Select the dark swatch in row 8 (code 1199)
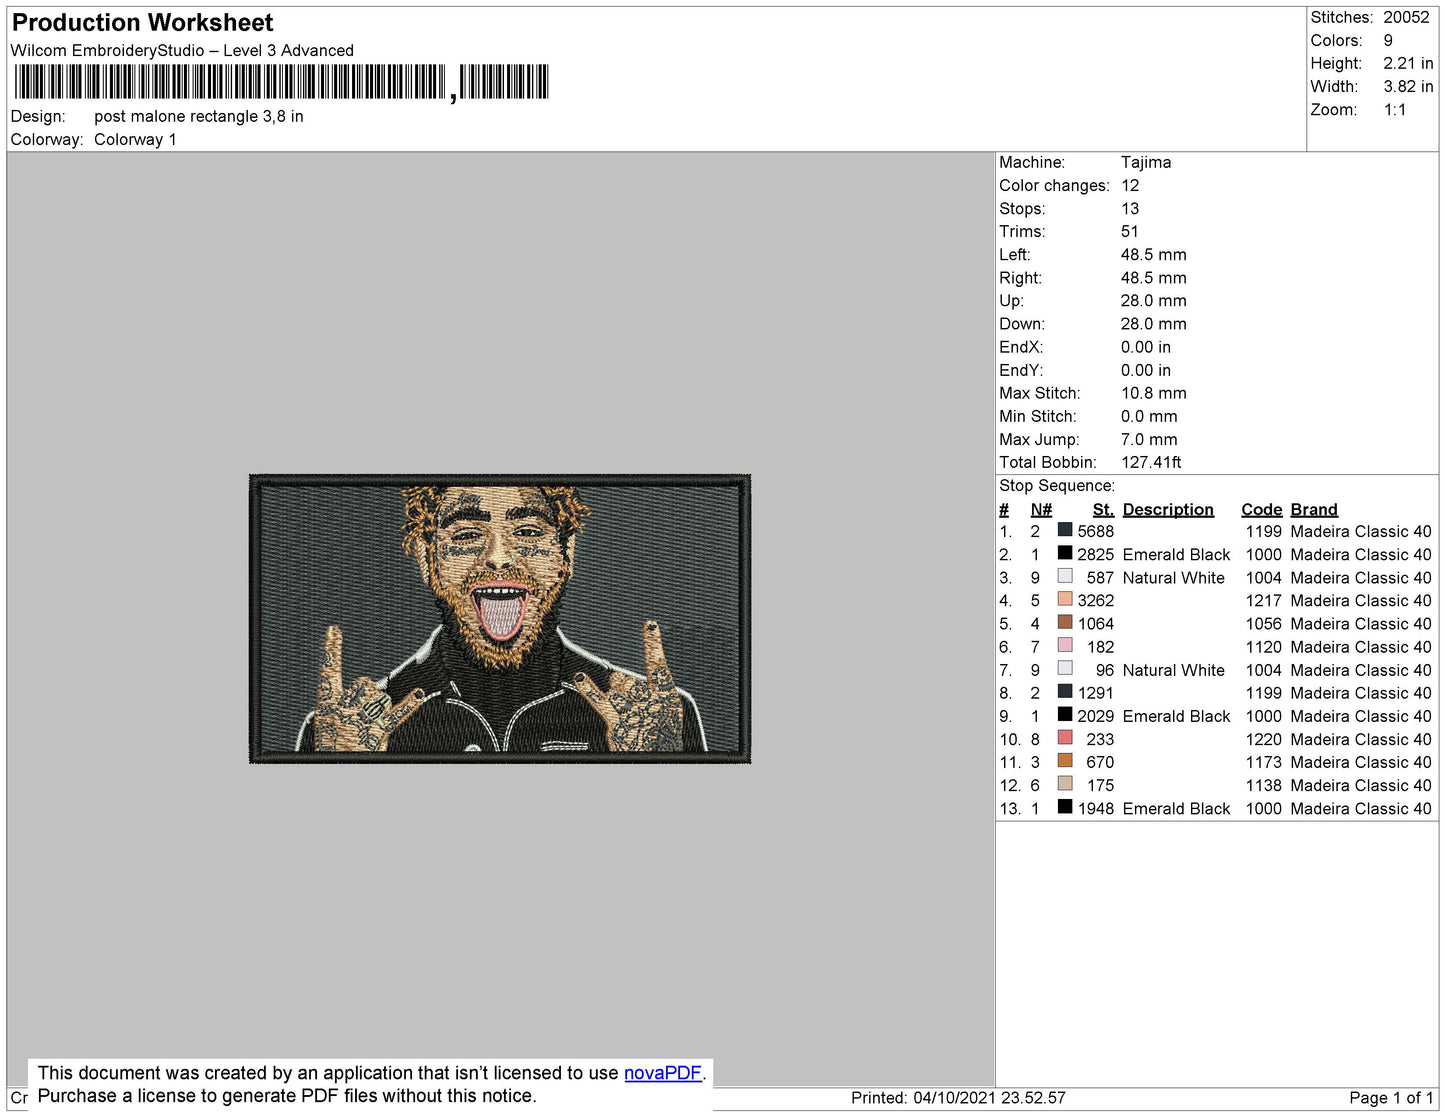This screenshot has height=1117, width=1445. pyautogui.click(x=1065, y=691)
